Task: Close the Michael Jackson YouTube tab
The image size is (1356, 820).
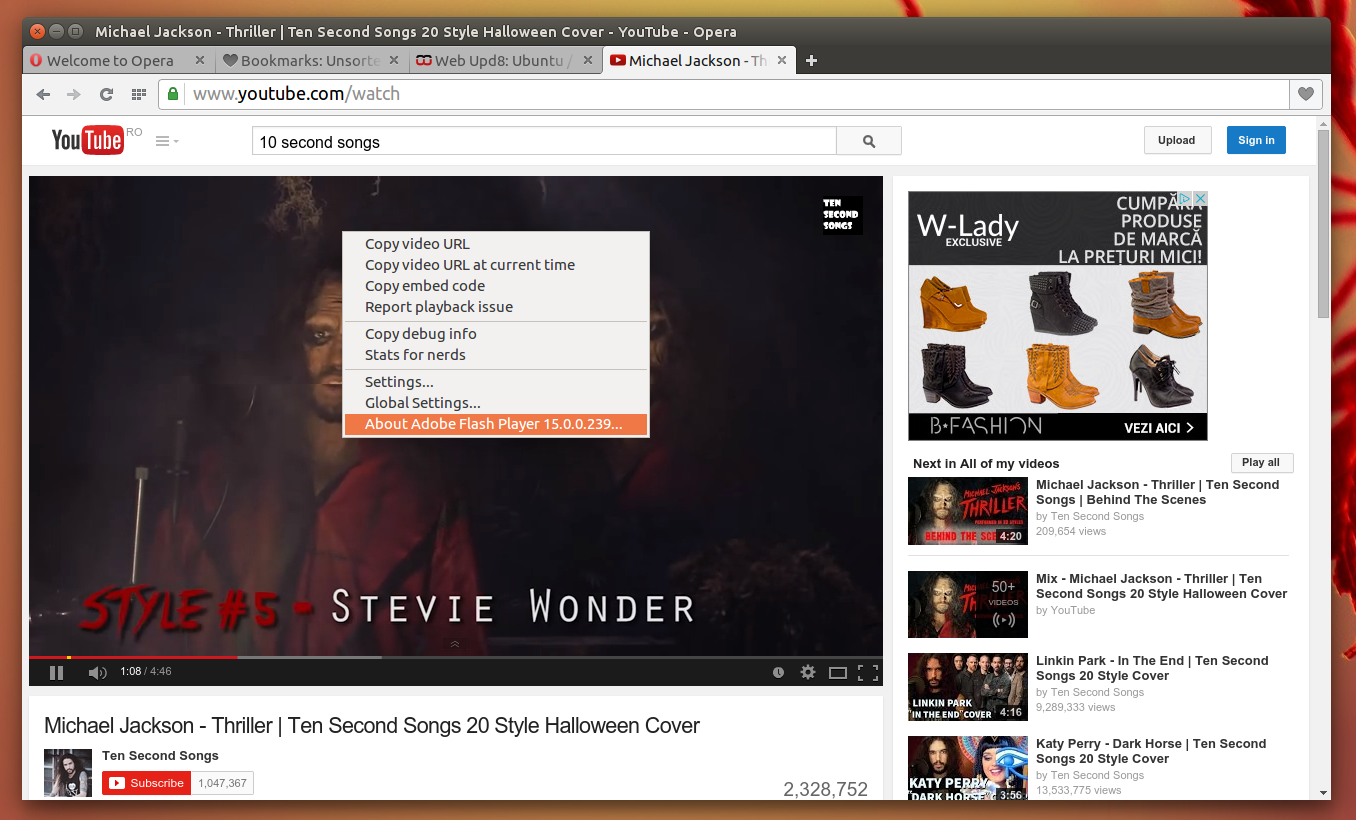Action: coord(782,60)
